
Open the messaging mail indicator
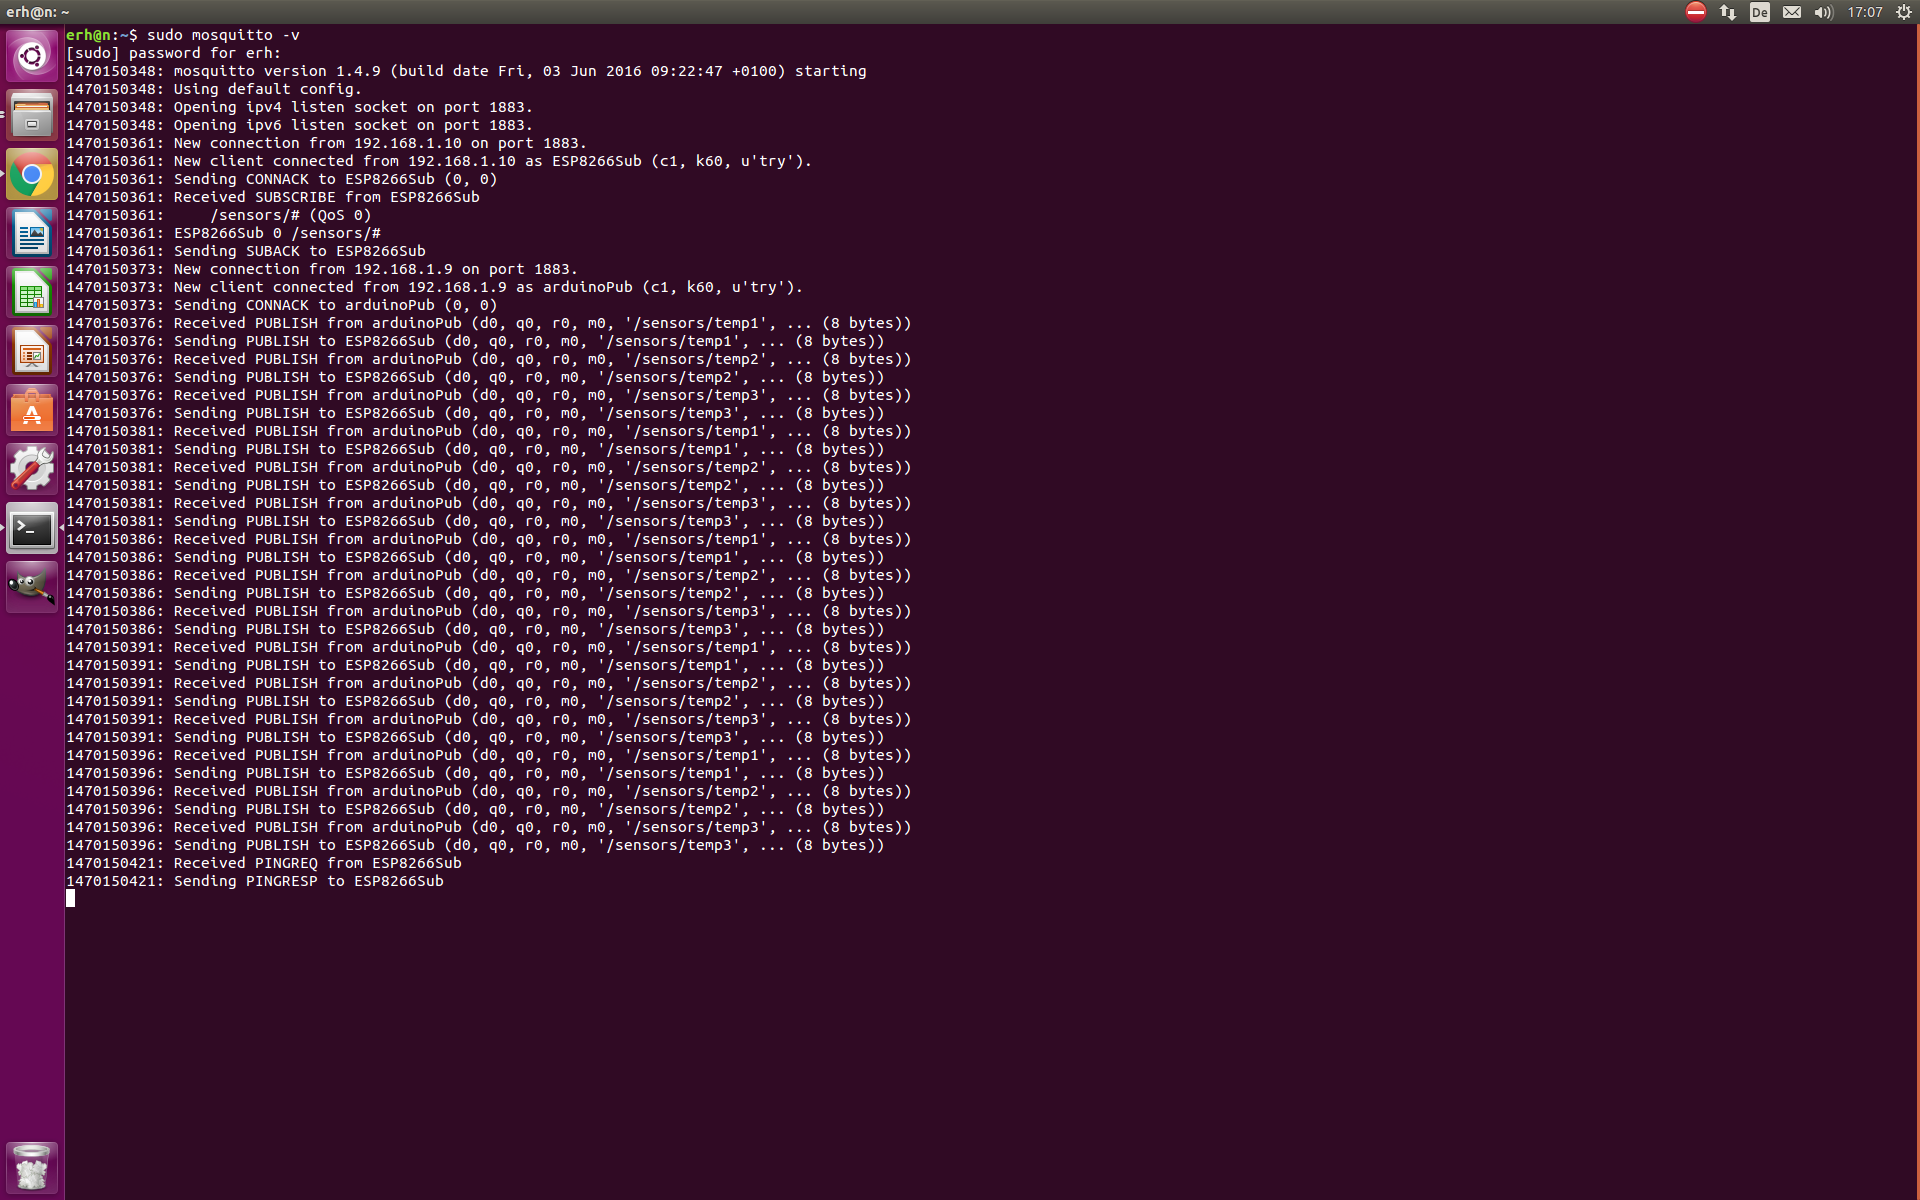point(1792,12)
